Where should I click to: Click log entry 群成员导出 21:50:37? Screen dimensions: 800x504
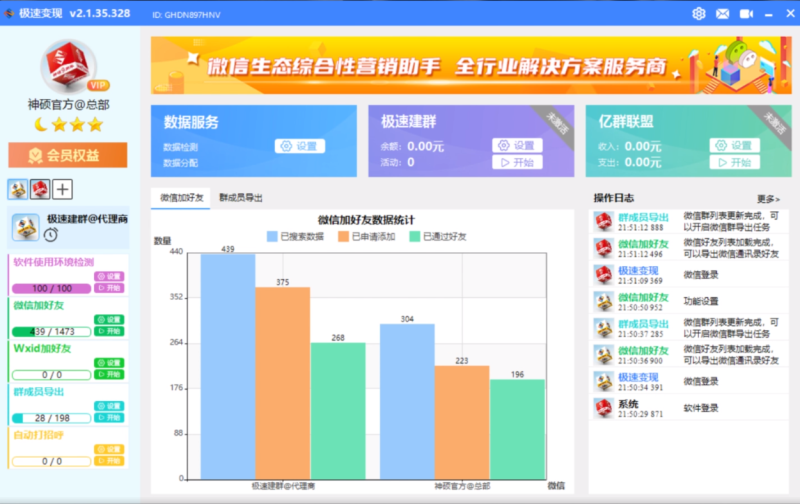coord(689,329)
